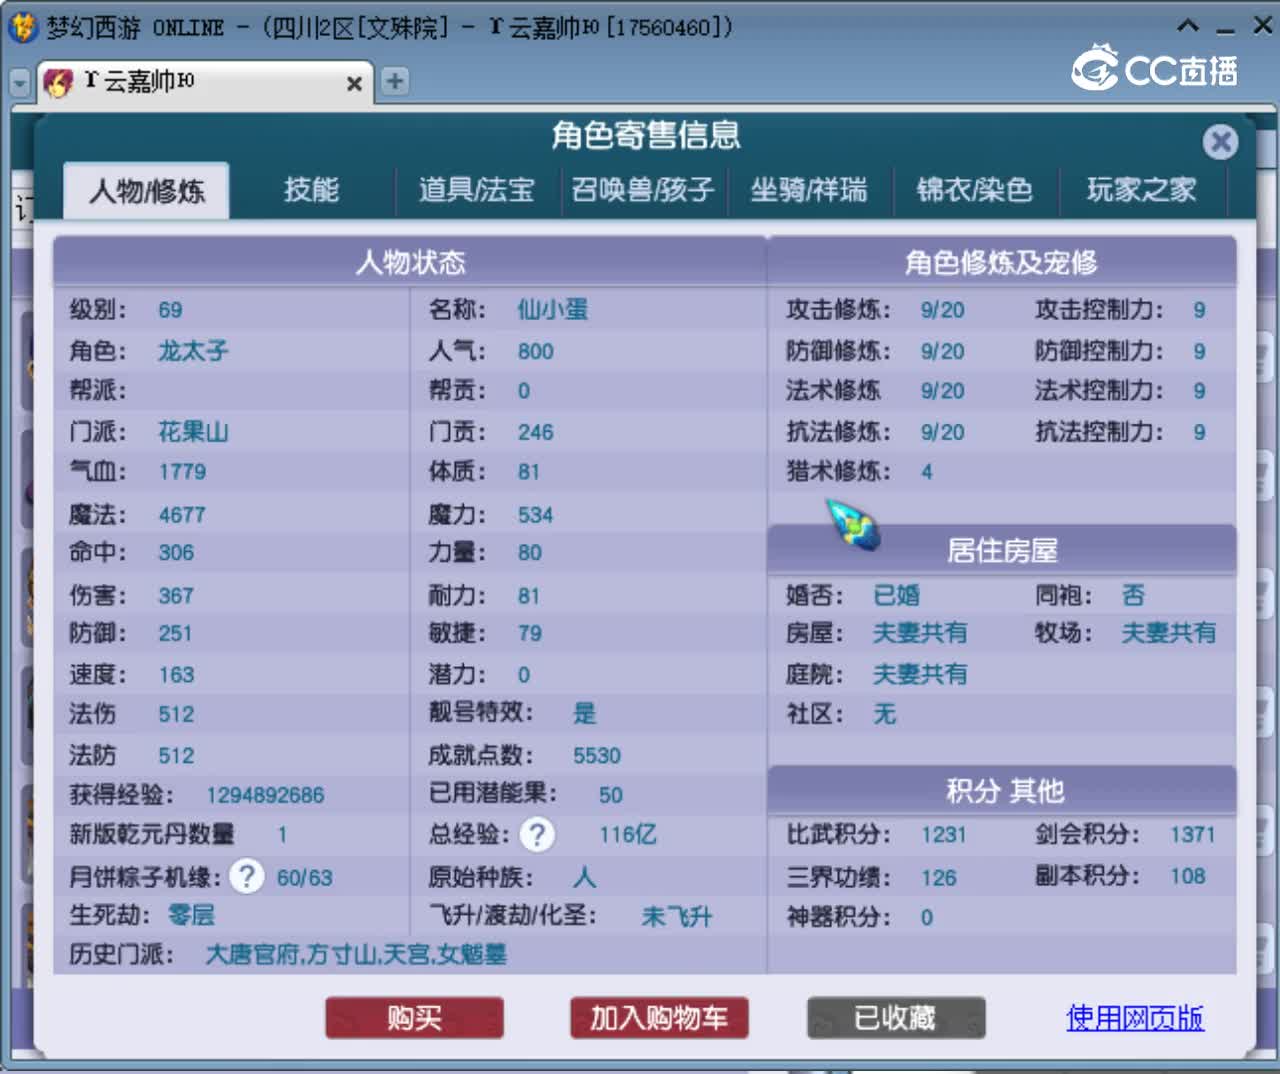The image size is (1280, 1074).
Task: Close the 角色寄售信息 dialog
Action: coord(1220,142)
